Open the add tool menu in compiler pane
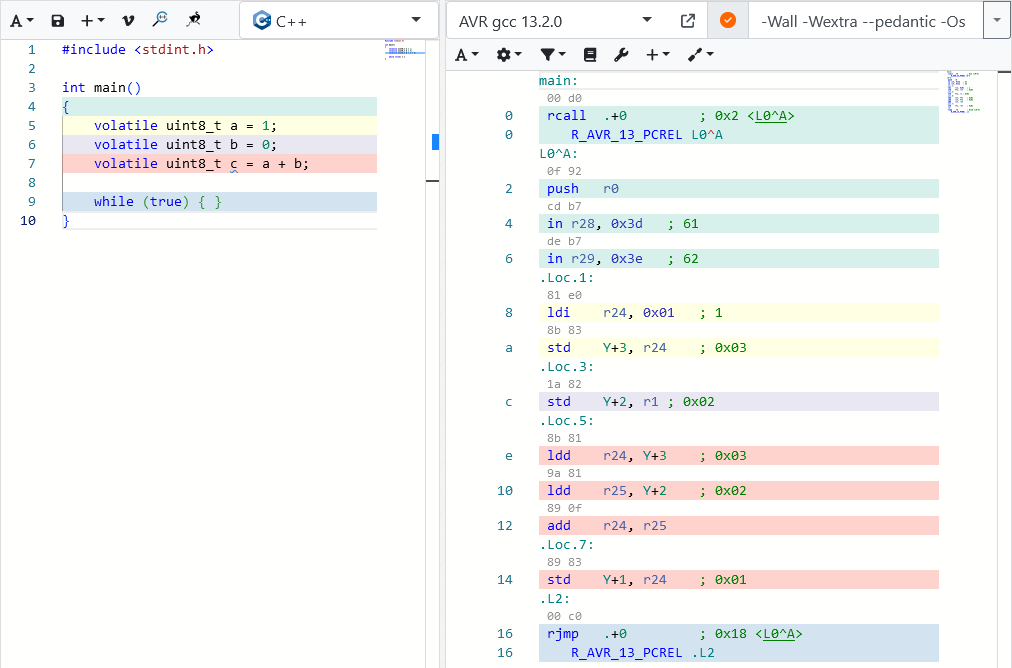This screenshot has width=1012, height=668. tap(657, 55)
